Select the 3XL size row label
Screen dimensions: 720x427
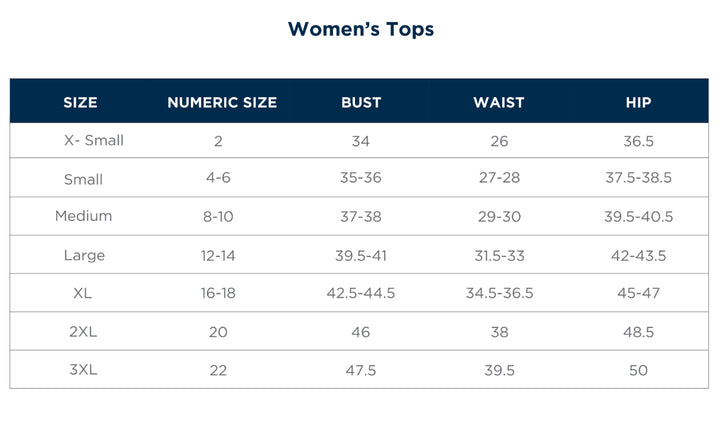pos(84,370)
